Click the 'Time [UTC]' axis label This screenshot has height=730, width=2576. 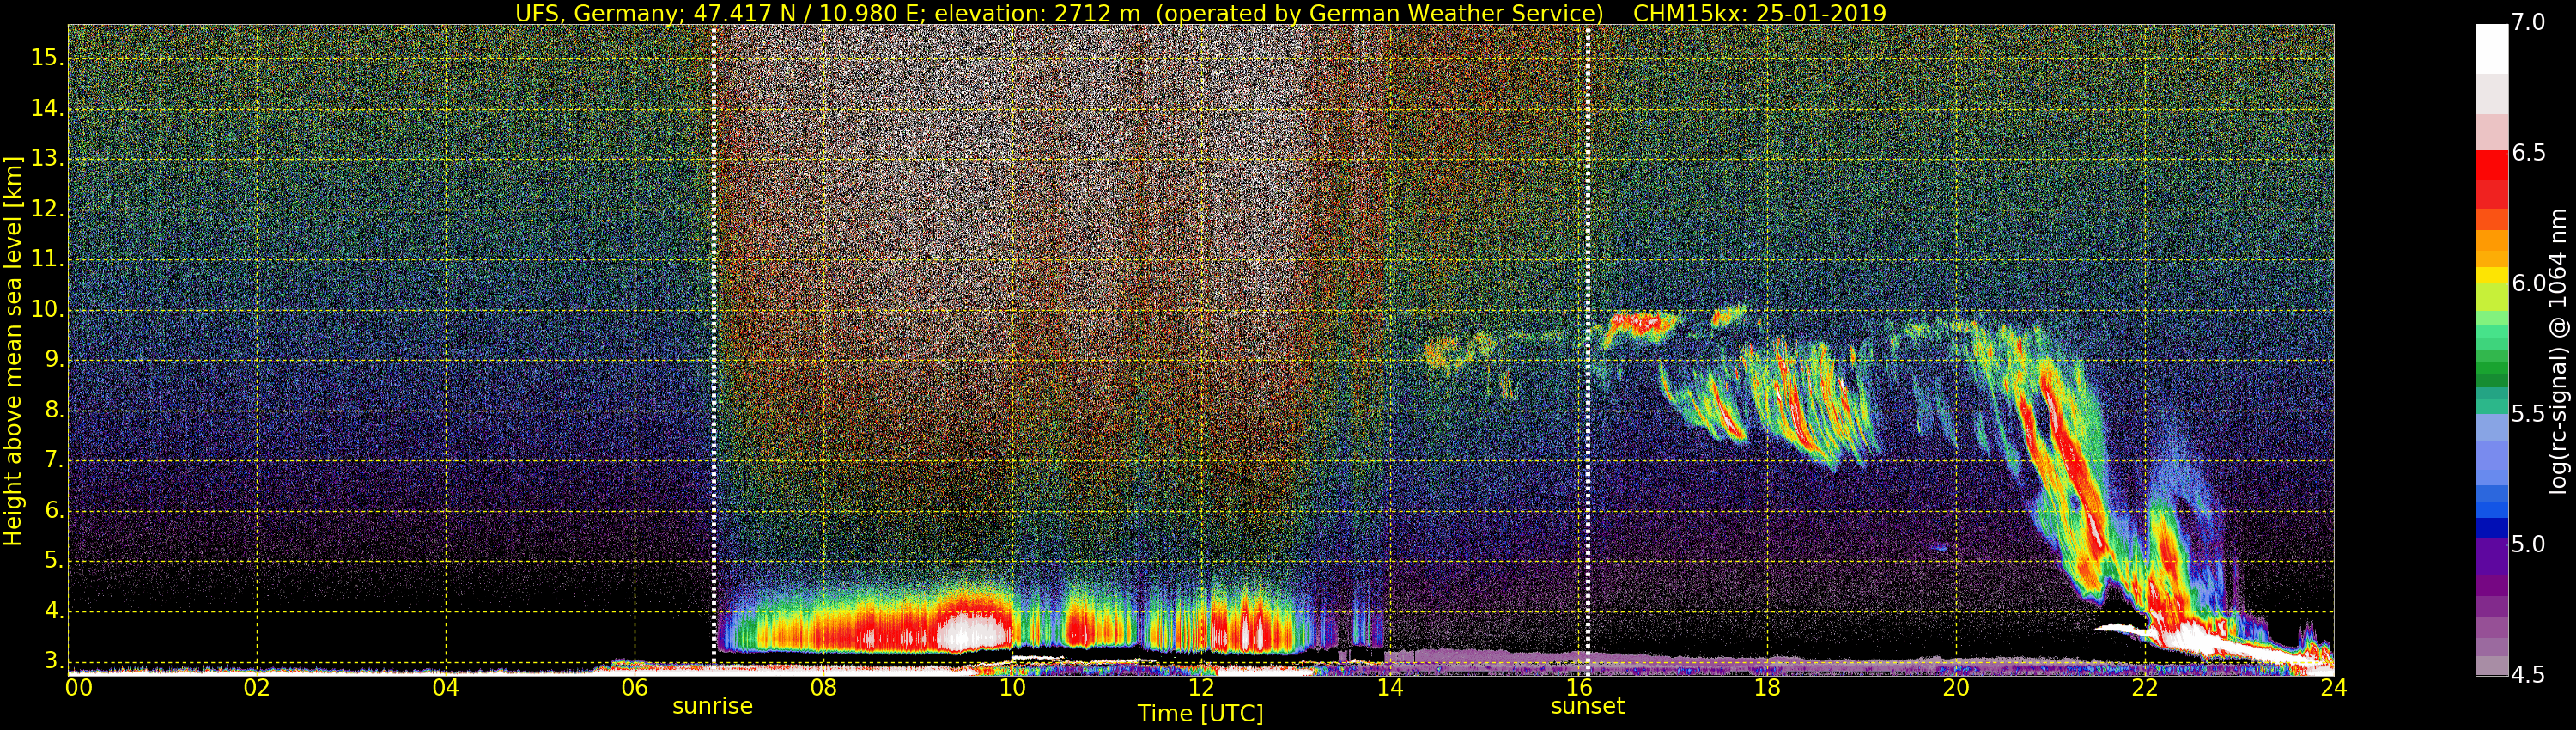pos(1200,714)
